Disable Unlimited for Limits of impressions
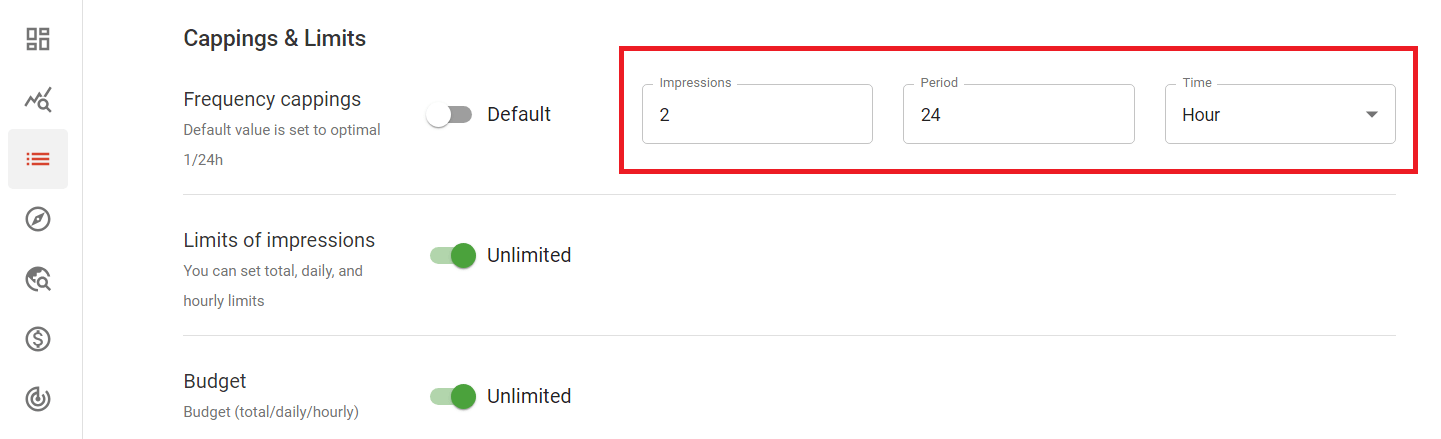1441x439 pixels. (x=452, y=256)
